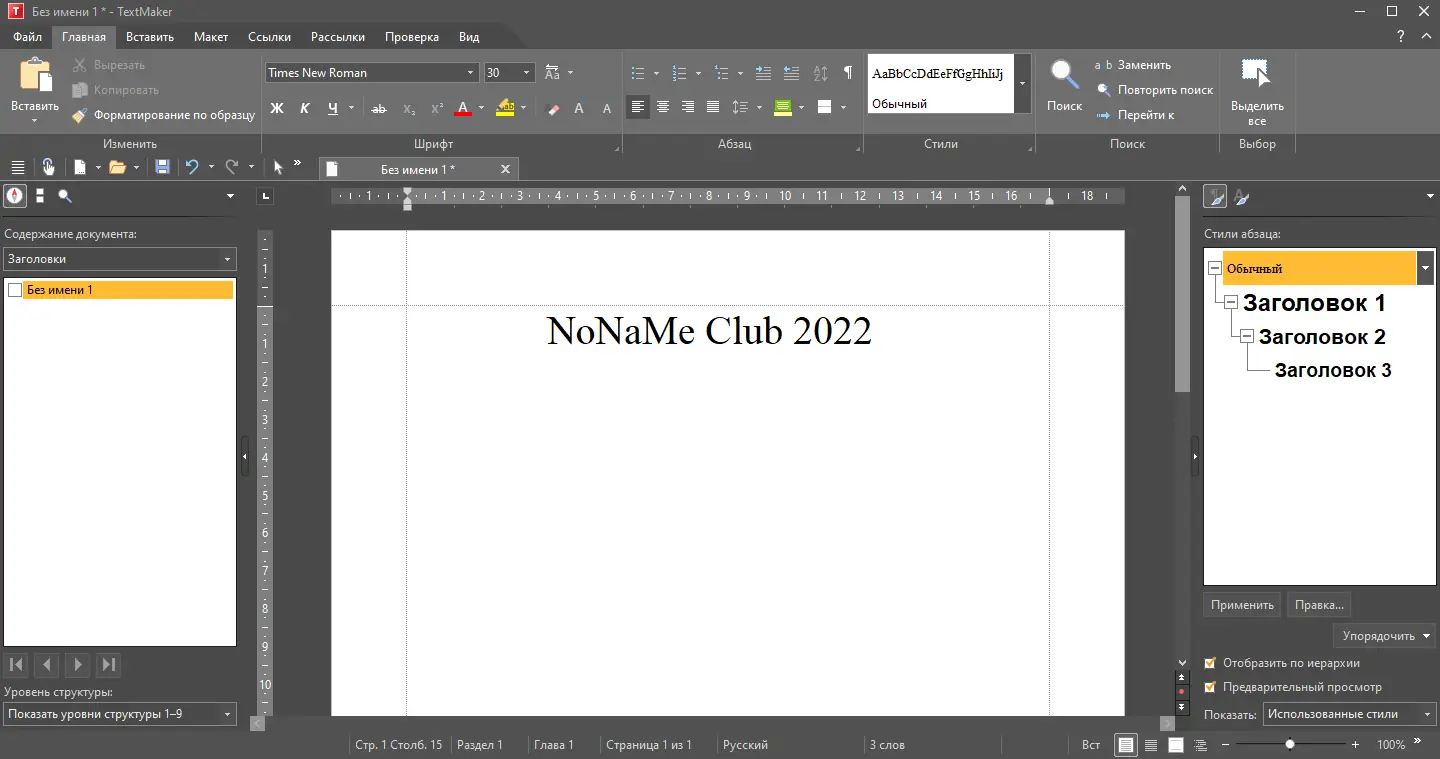
Task: Open the Times New Roman font dropdown
Action: pos(471,73)
